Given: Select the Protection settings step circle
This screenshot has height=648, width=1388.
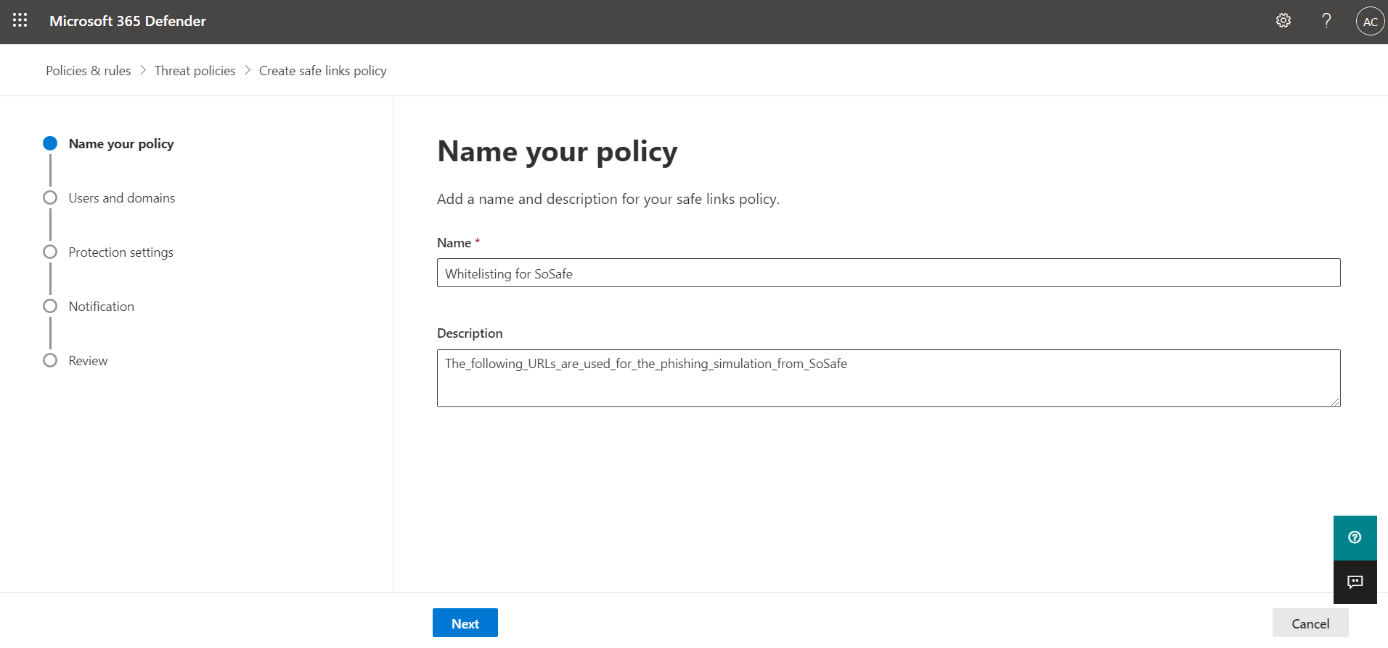Looking at the screenshot, I should (50, 252).
